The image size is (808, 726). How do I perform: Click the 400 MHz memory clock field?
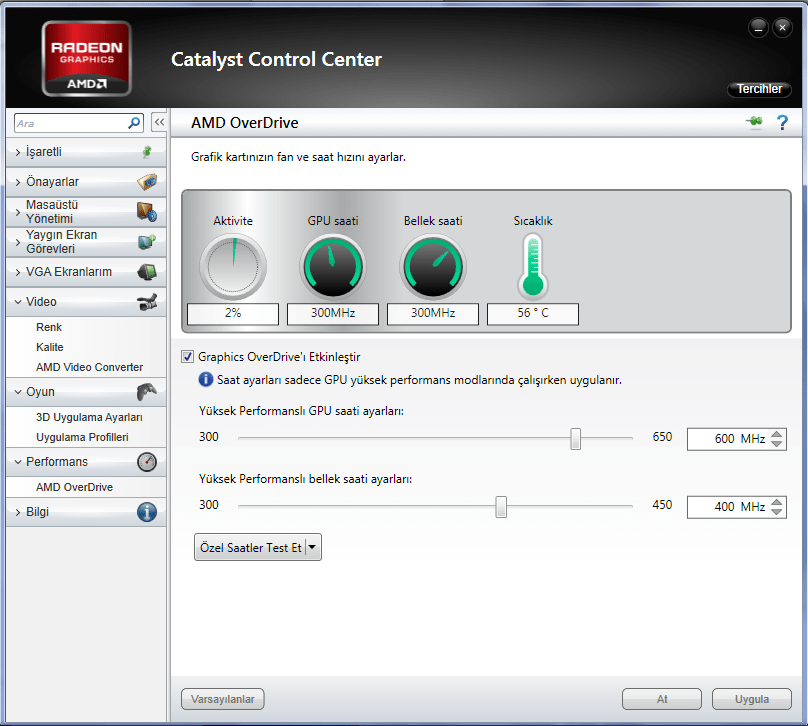728,507
